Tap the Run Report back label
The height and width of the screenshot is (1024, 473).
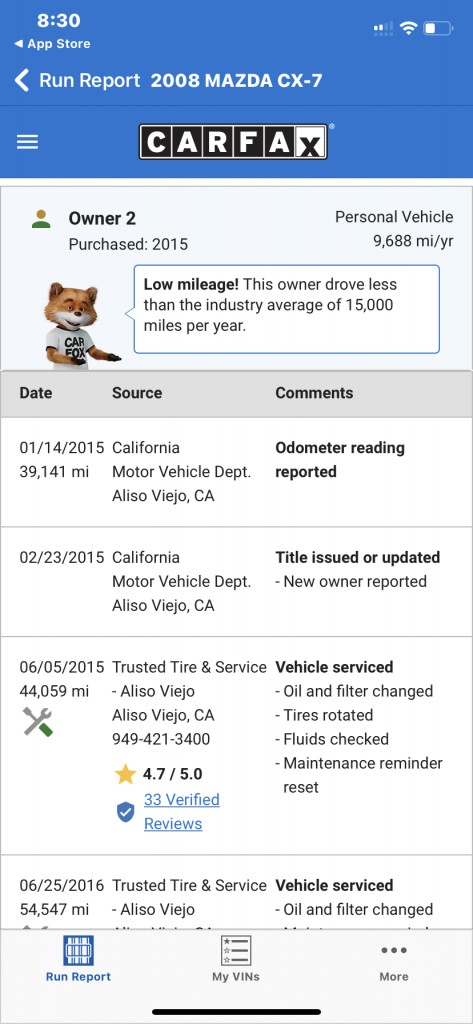pyautogui.click(x=90, y=80)
